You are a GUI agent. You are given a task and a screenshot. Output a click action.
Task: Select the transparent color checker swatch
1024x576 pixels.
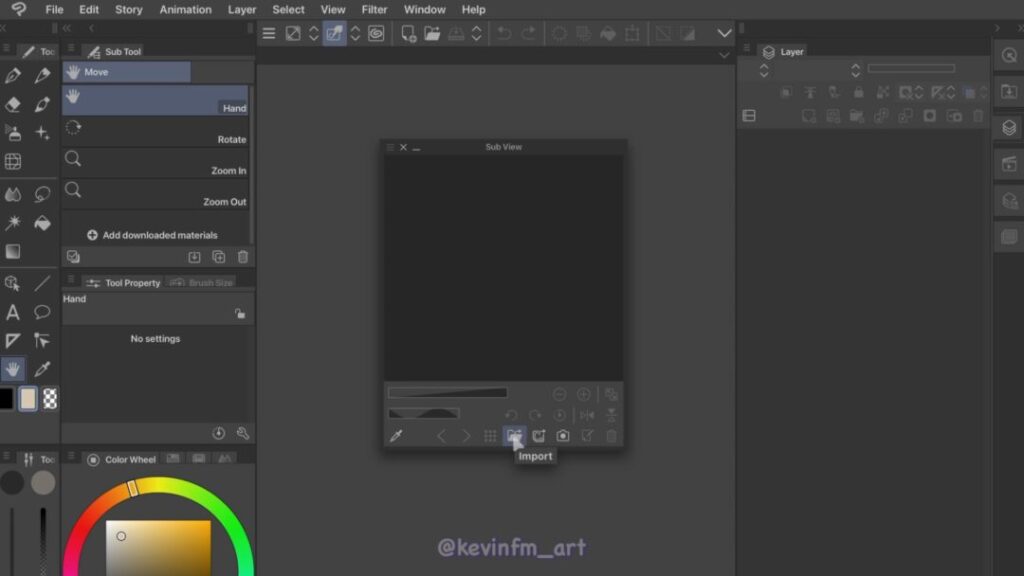click(50, 399)
